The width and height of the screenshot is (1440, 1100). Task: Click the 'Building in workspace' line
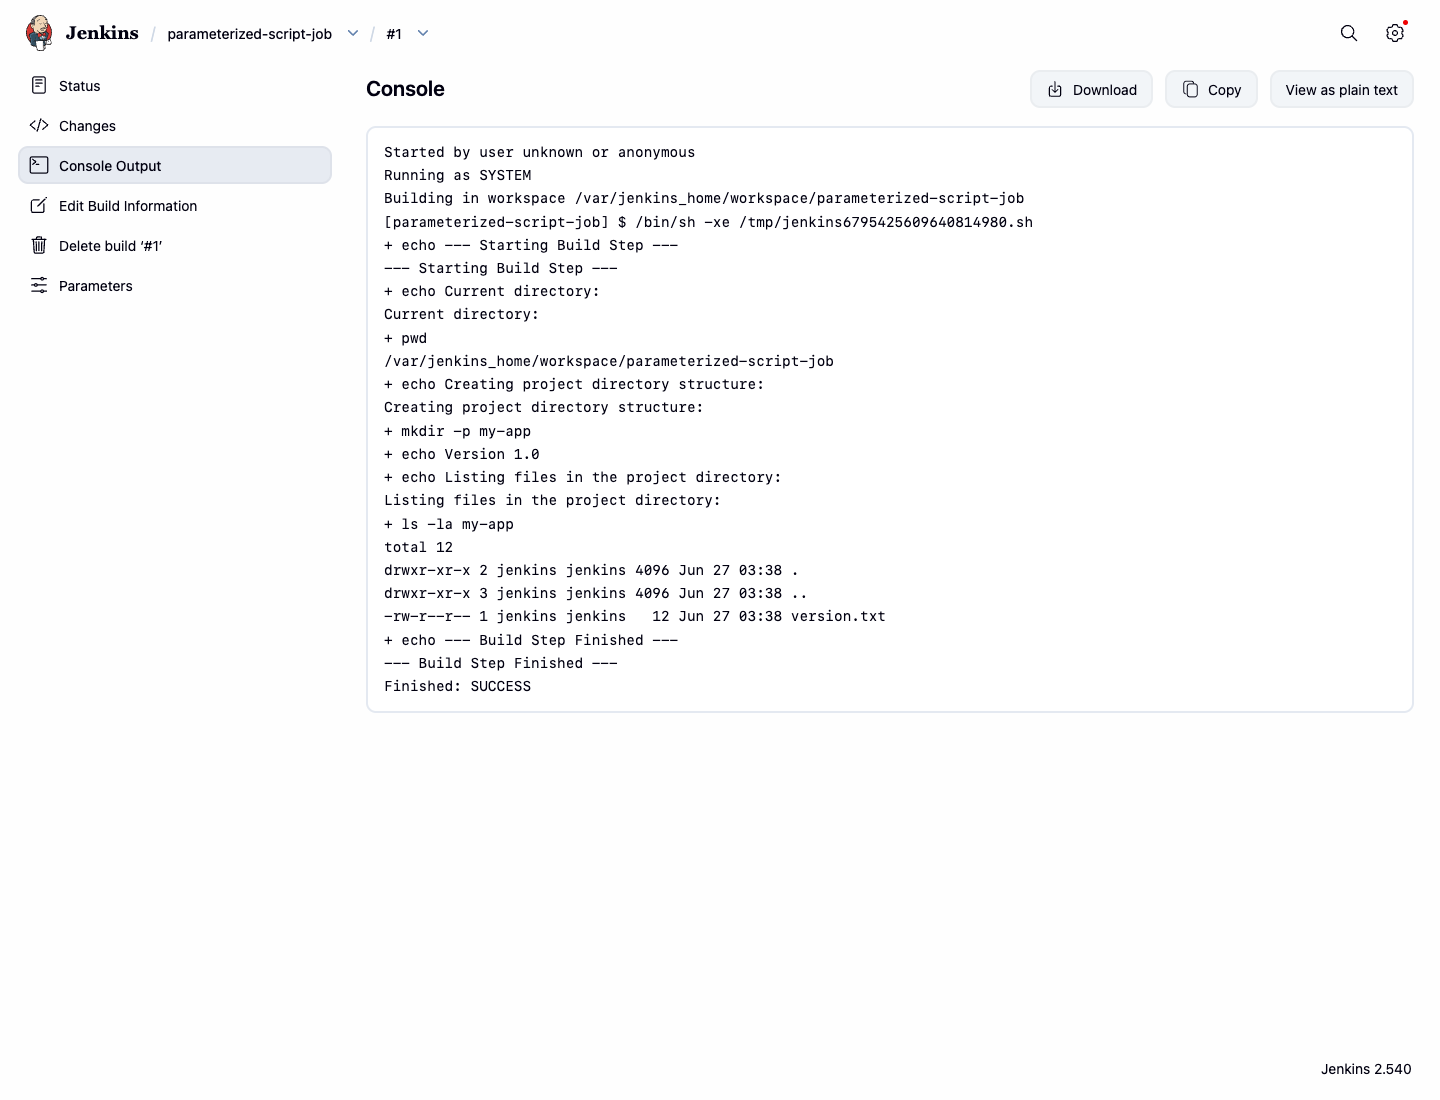pos(704,198)
